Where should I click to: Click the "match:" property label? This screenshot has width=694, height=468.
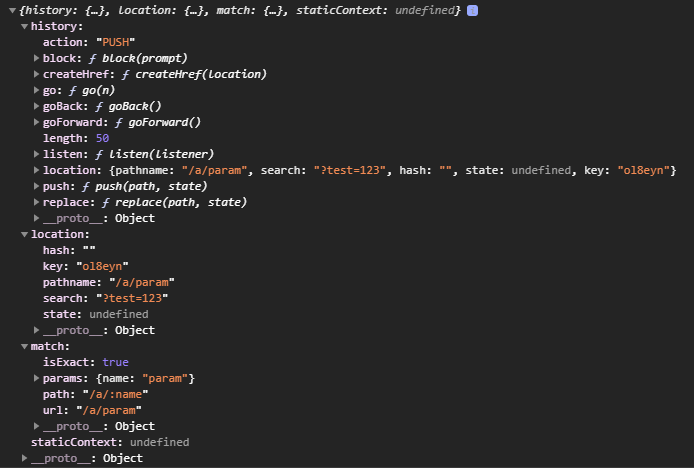point(50,346)
